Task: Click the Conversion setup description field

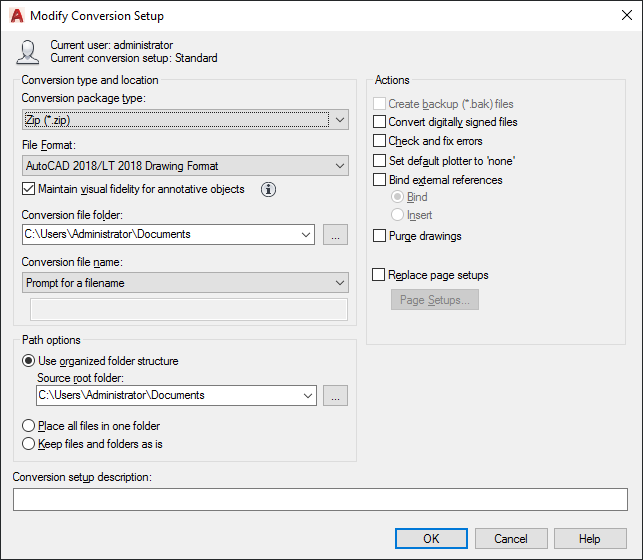Action: click(x=320, y=498)
